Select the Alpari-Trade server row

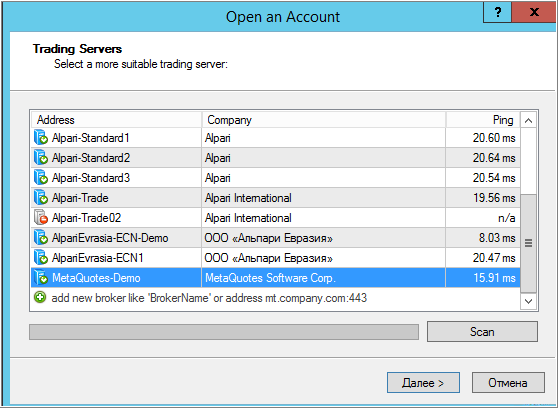click(x=275, y=198)
